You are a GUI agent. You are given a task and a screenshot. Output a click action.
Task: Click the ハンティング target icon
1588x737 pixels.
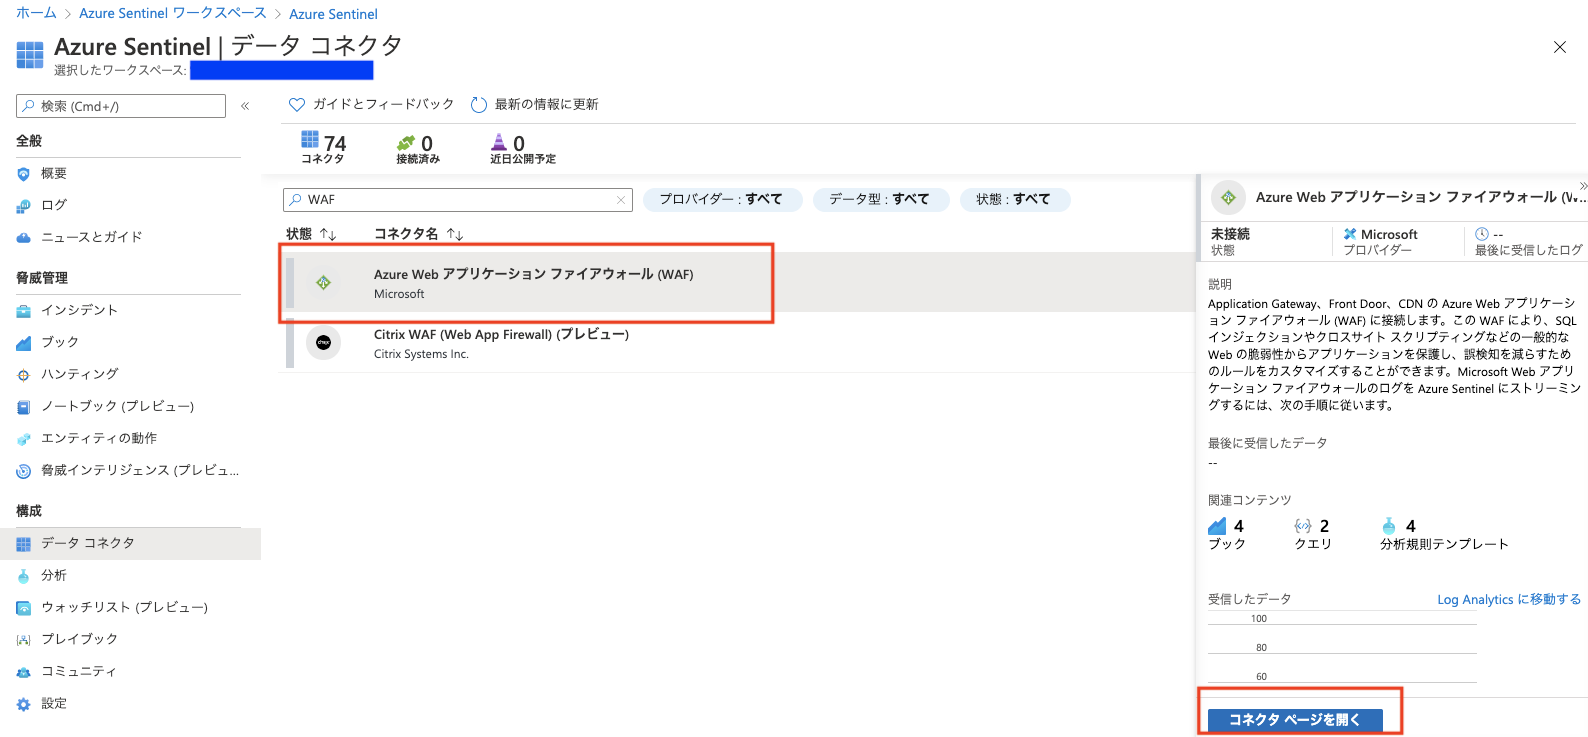pos(24,375)
